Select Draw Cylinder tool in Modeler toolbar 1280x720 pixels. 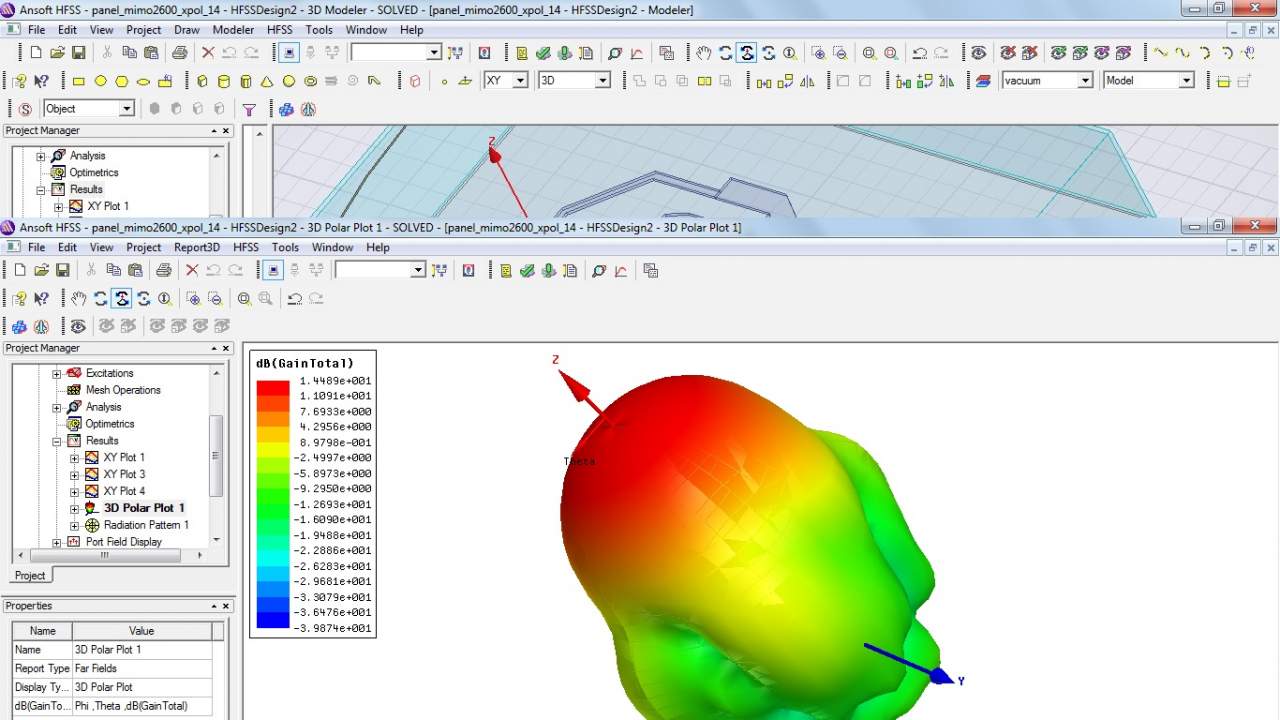[x=223, y=81]
